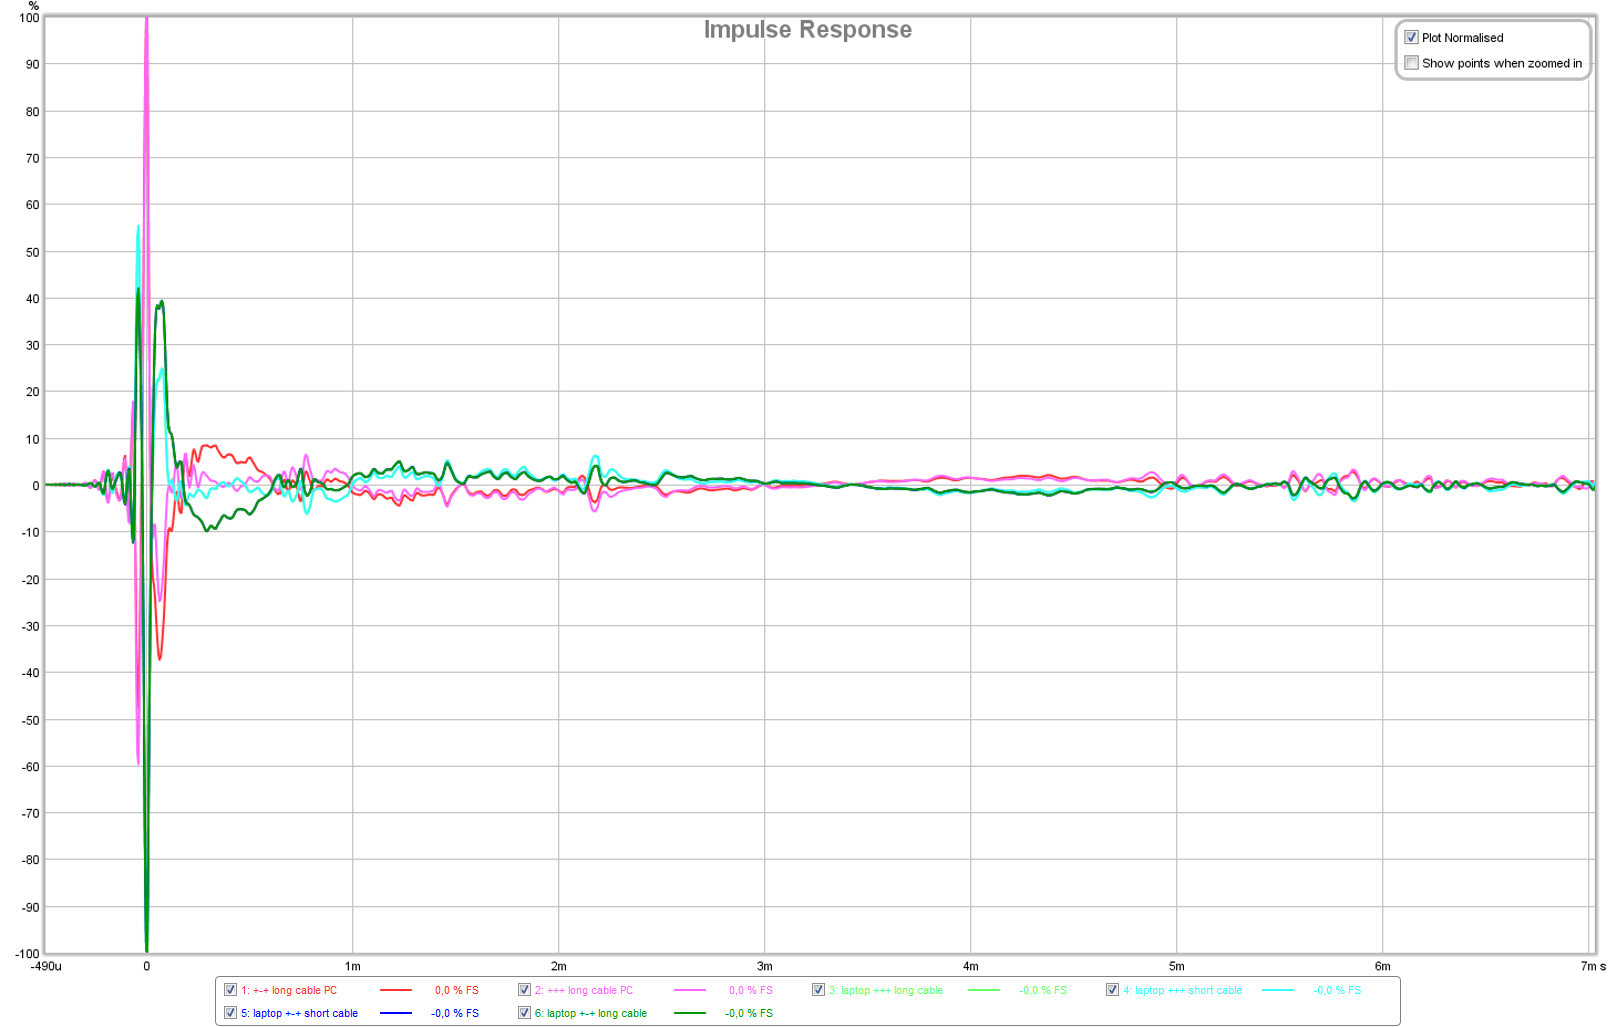Click the '5m' time axis label
The image size is (1617, 1027).
point(1177,966)
